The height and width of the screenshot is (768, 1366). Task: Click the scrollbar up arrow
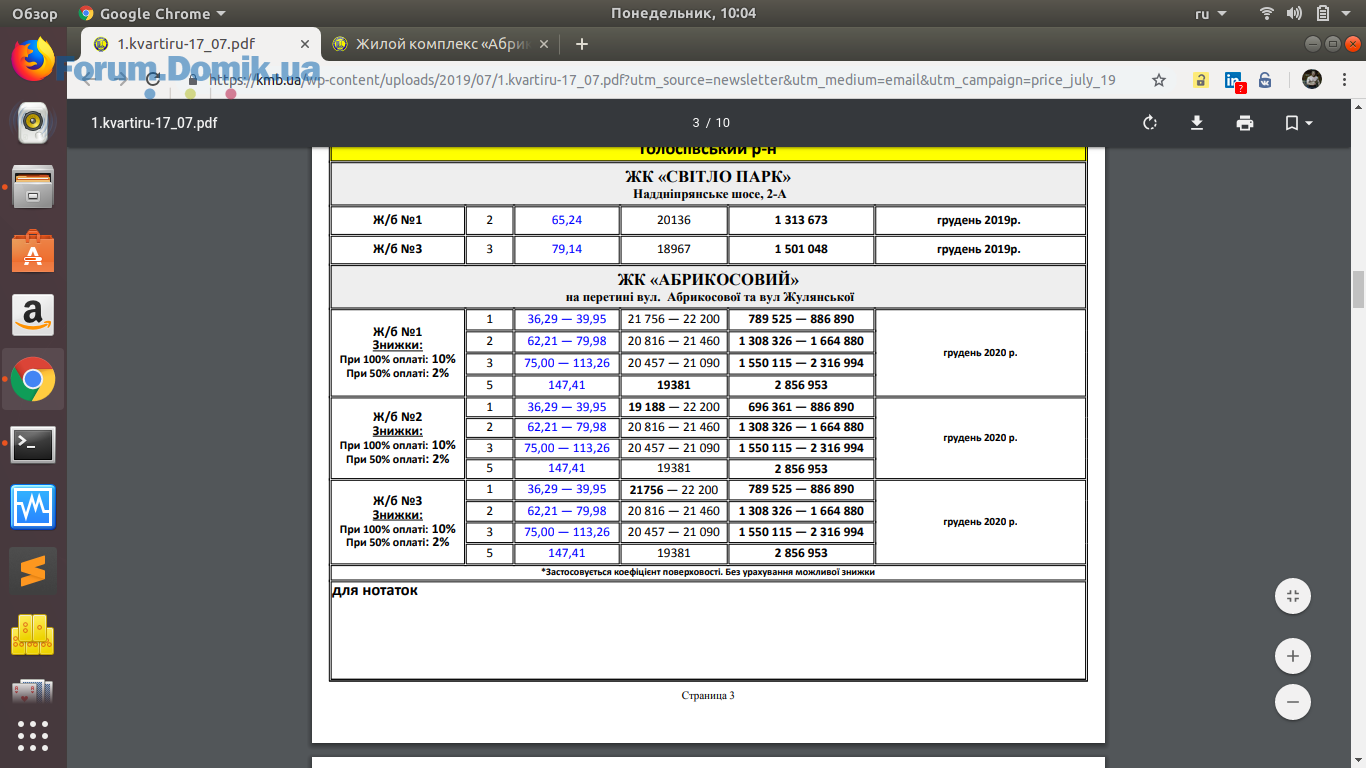(x=1358, y=105)
